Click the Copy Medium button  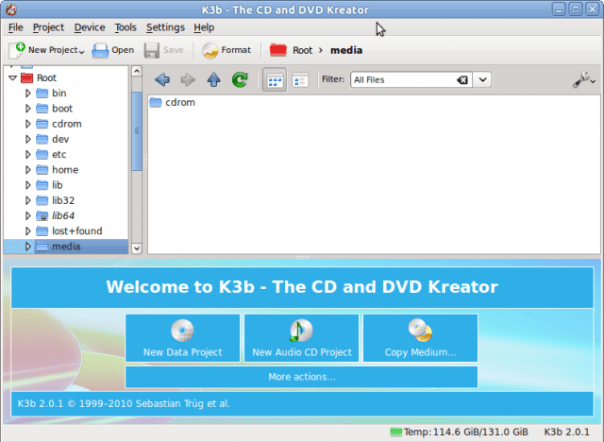point(420,338)
